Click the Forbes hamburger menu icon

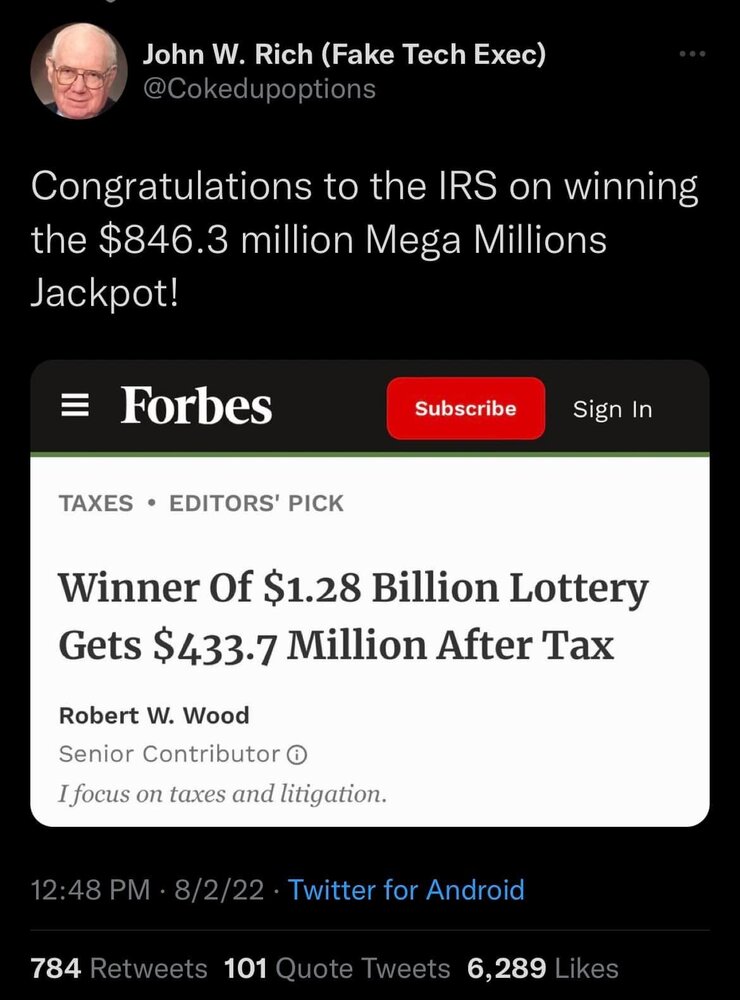click(x=69, y=408)
